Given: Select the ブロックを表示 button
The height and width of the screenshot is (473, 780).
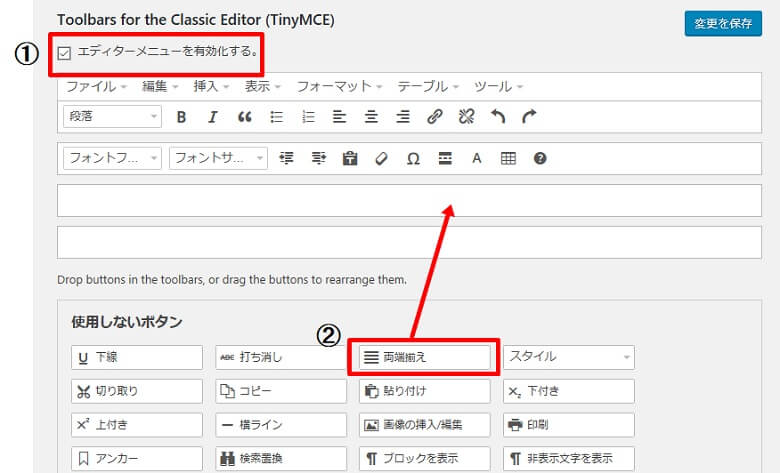Looking at the screenshot, I should click(x=424, y=459).
